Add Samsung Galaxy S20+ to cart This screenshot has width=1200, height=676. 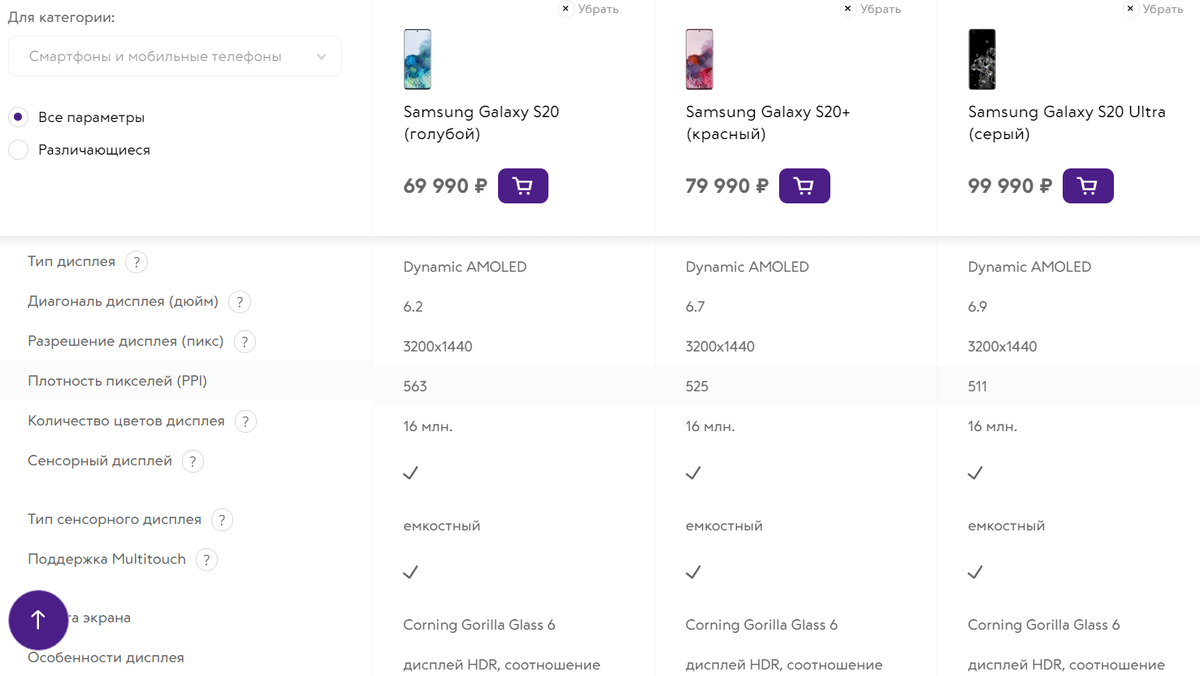(x=804, y=186)
